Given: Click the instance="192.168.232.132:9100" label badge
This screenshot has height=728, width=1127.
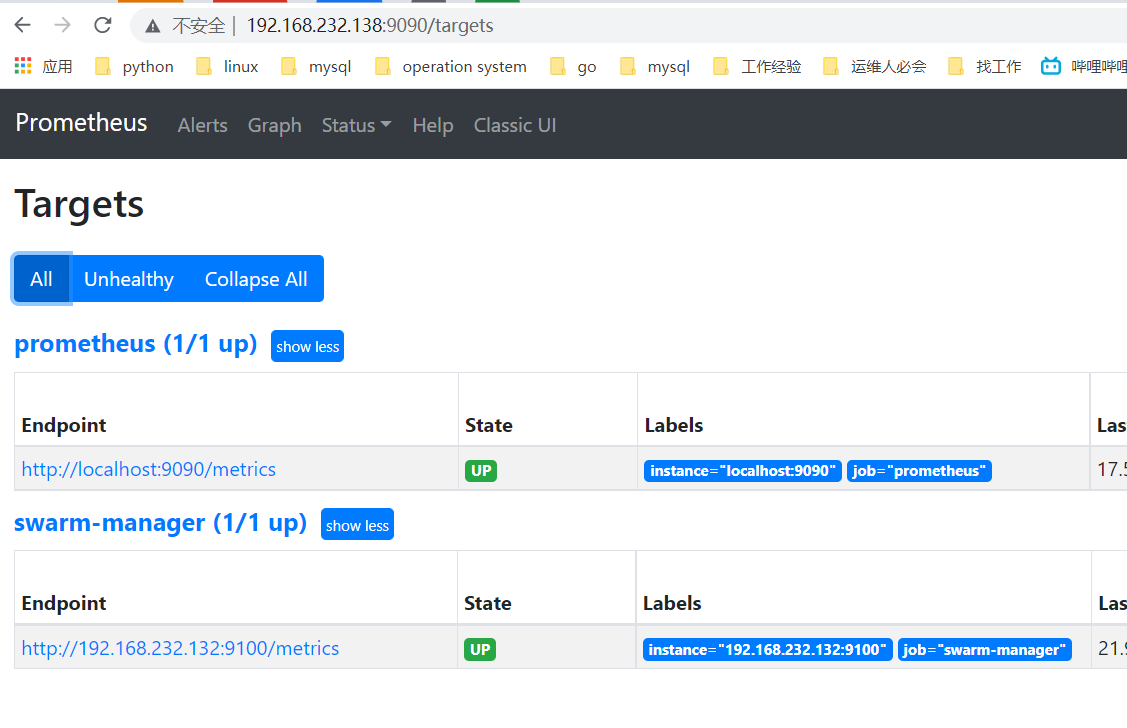Looking at the screenshot, I should point(768,650).
